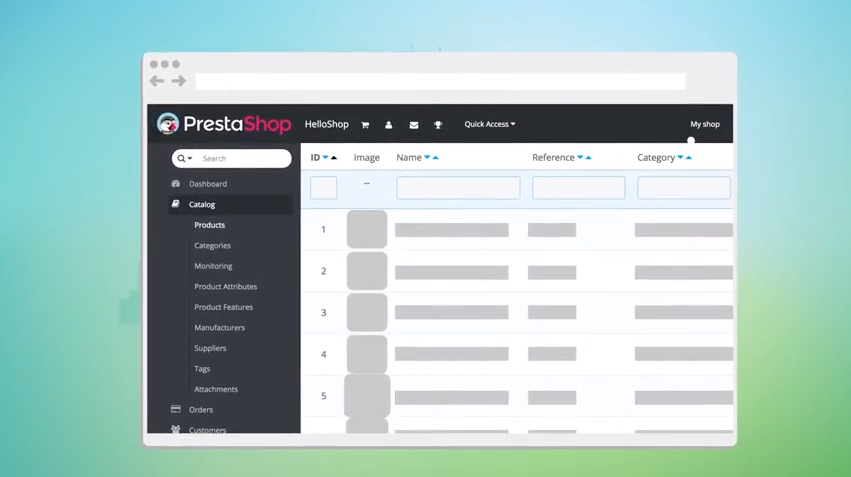This screenshot has height=477, width=851.
Task: Open Products submenu item
Action: click(x=209, y=225)
